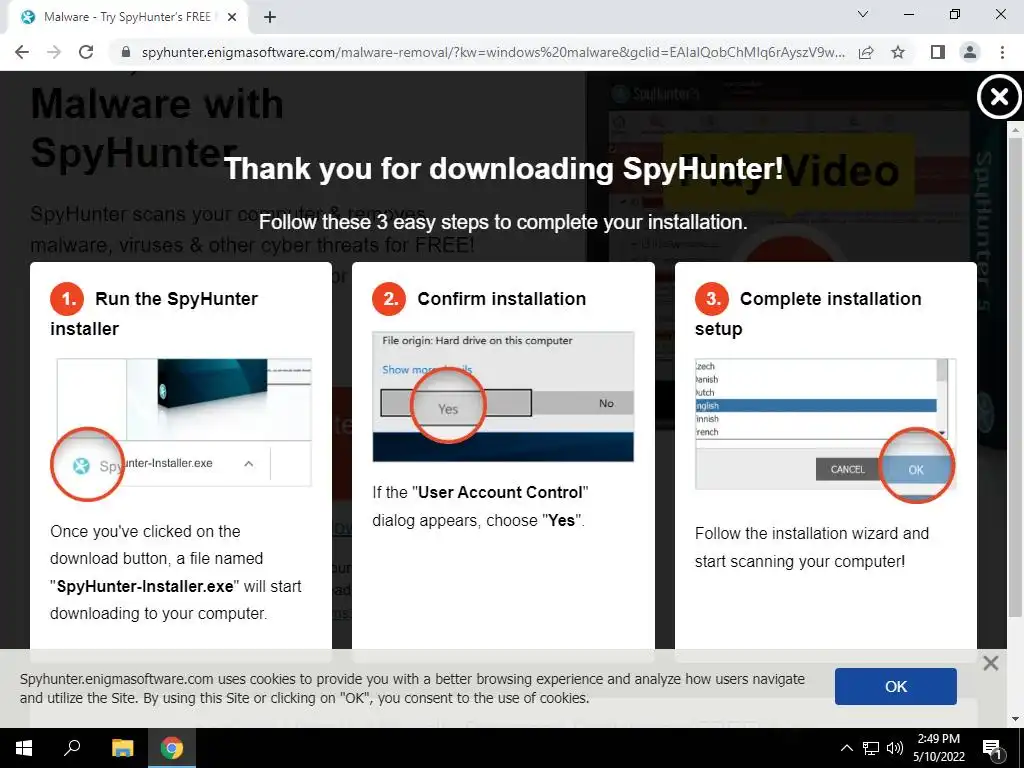Click the "SpyHunter-Installer.exe" bold text
This screenshot has width=1024, height=768.
click(145, 586)
